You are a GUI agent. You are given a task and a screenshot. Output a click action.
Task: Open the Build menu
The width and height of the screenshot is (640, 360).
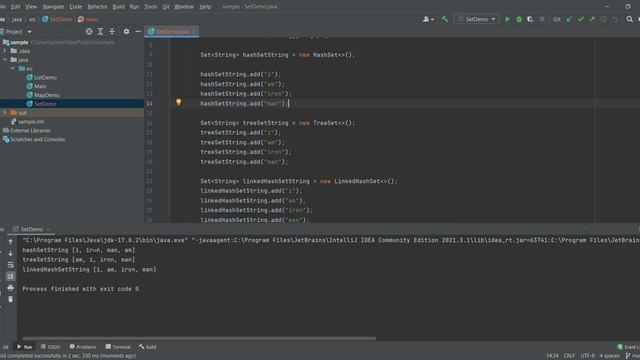point(118,7)
